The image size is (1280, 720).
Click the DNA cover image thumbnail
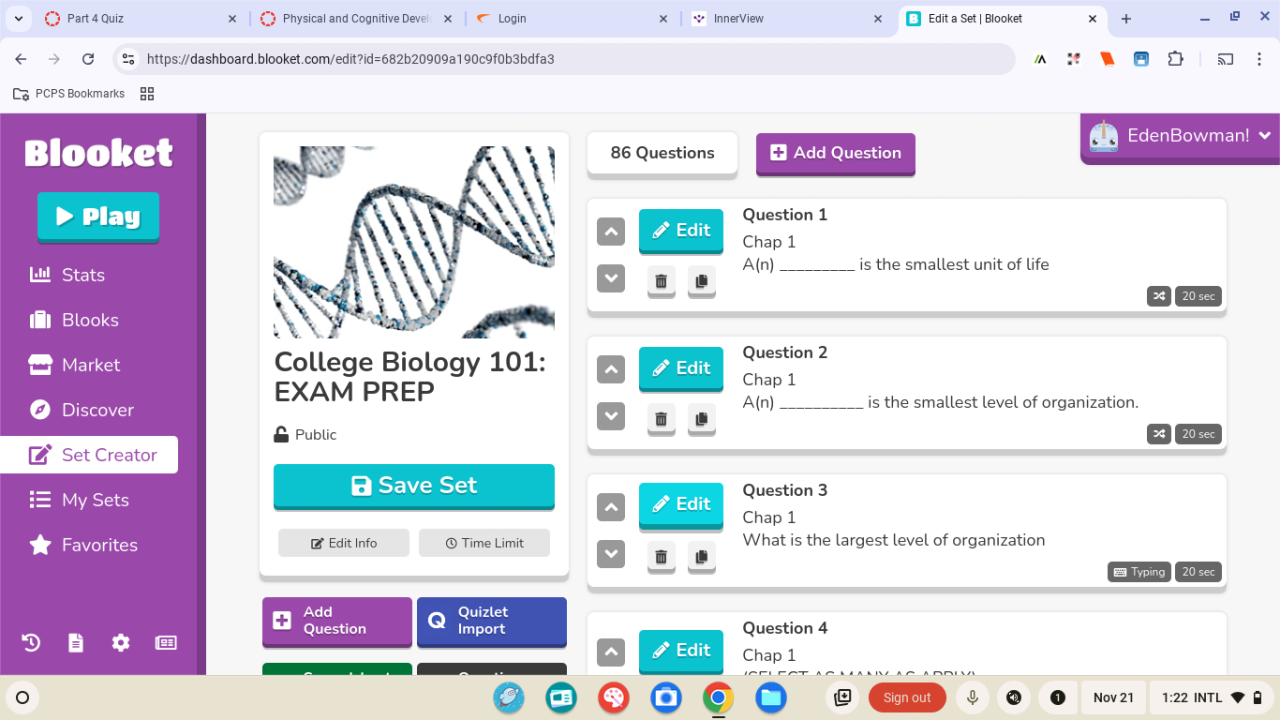click(x=414, y=242)
